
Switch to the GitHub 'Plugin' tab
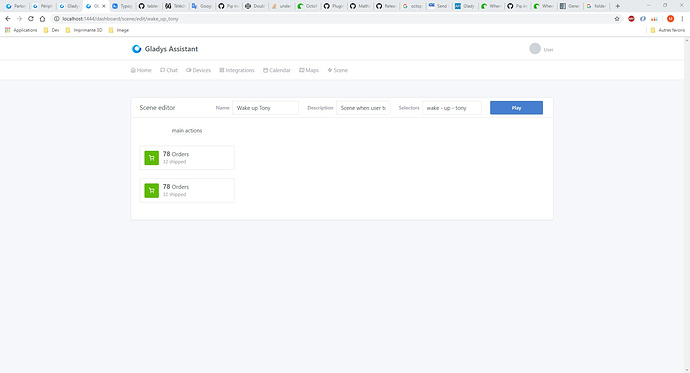tap(334, 6)
